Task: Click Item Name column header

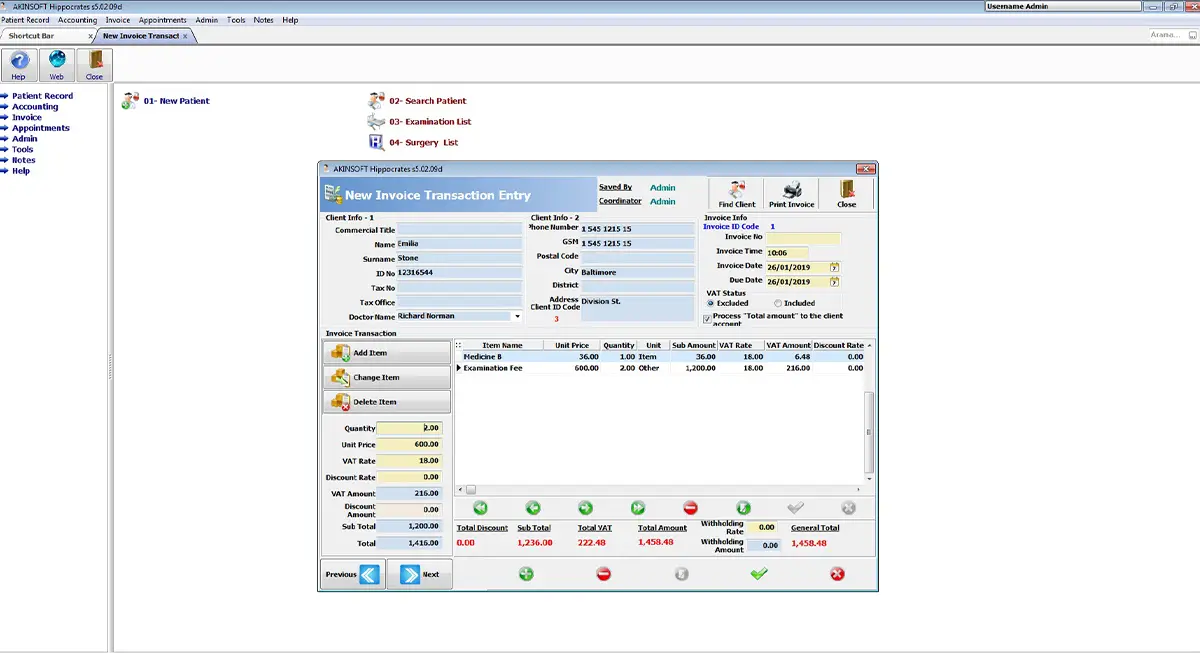Action: pyautogui.click(x=502, y=345)
